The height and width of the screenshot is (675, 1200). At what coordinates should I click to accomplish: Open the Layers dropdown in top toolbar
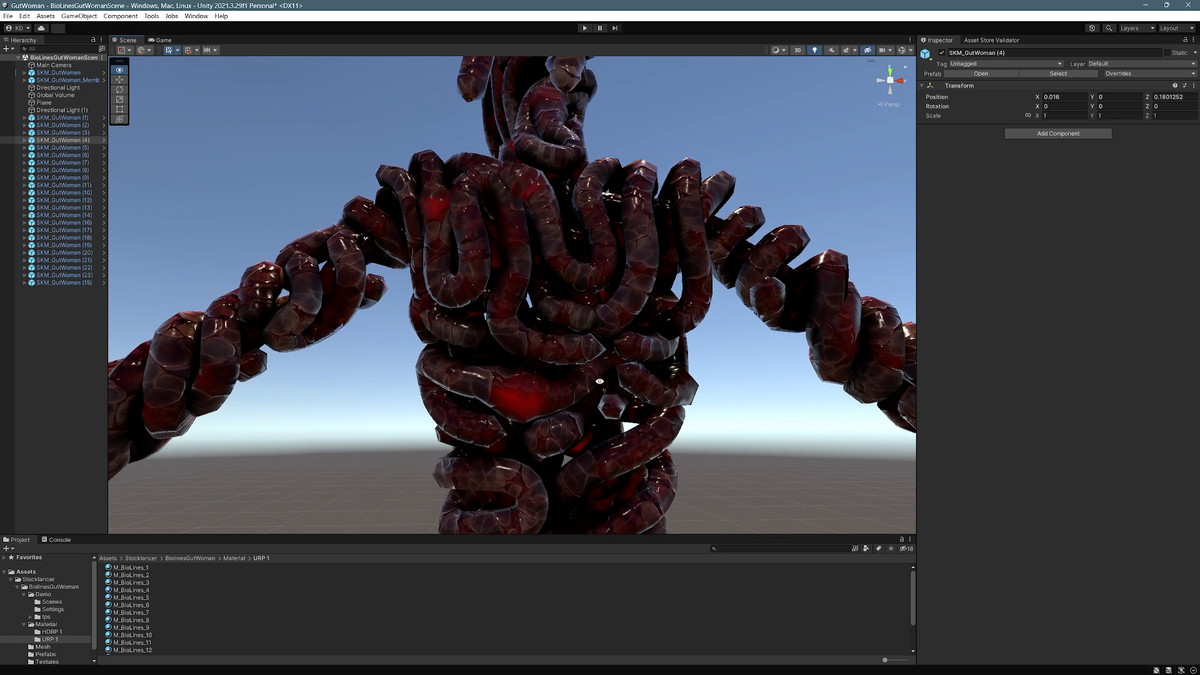[x=1136, y=28]
